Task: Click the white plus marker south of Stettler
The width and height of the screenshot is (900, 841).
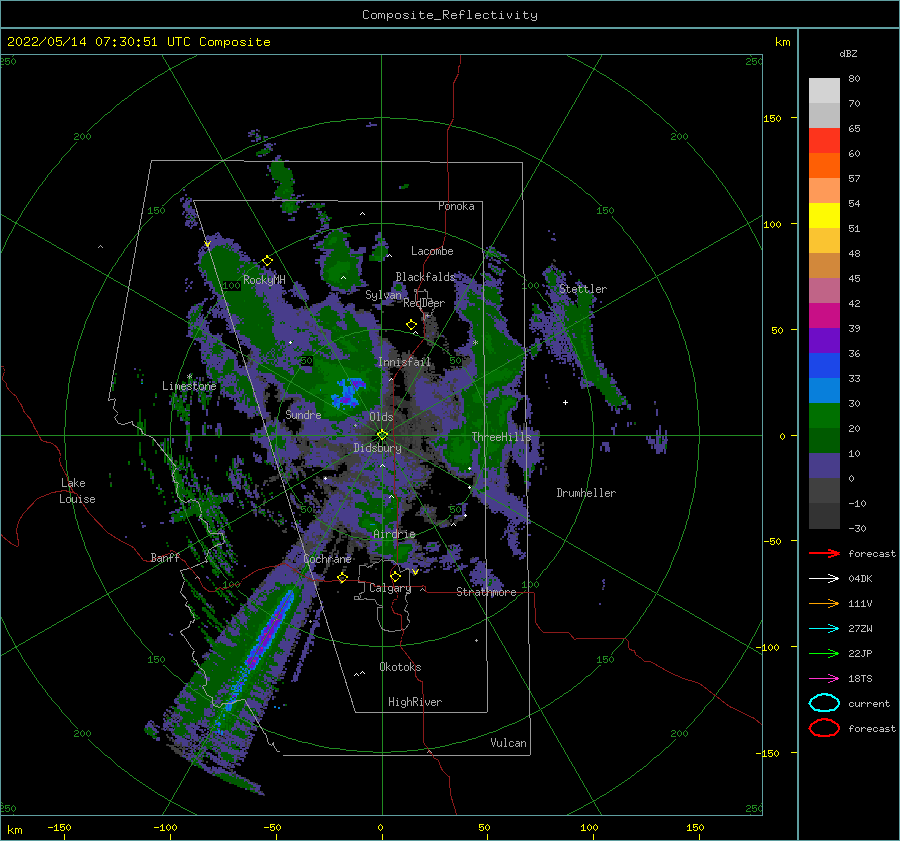Action: pyautogui.click(x=565, y=402)
